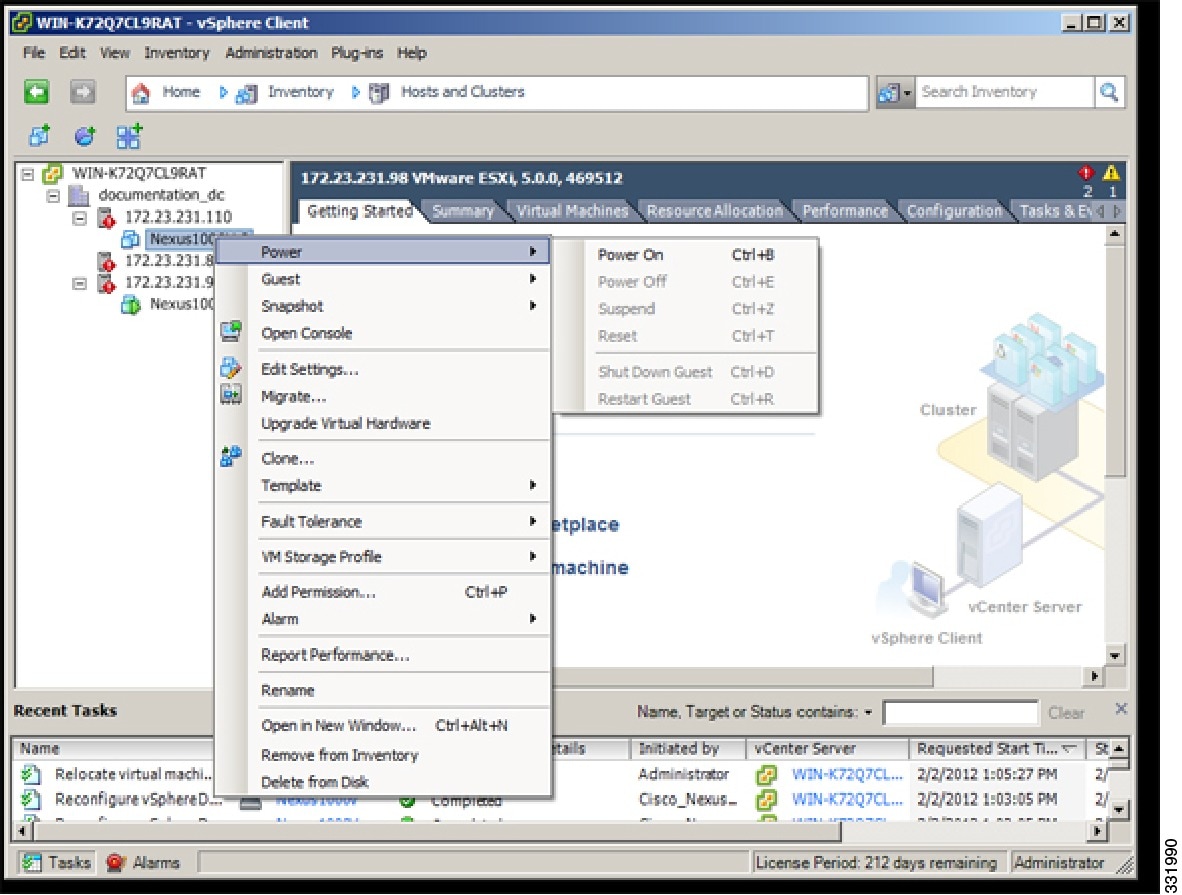Screen dimensions: 1182x895
Task: Collapse the documentation_dc datacenter node
Action: (x=54, y=196)
